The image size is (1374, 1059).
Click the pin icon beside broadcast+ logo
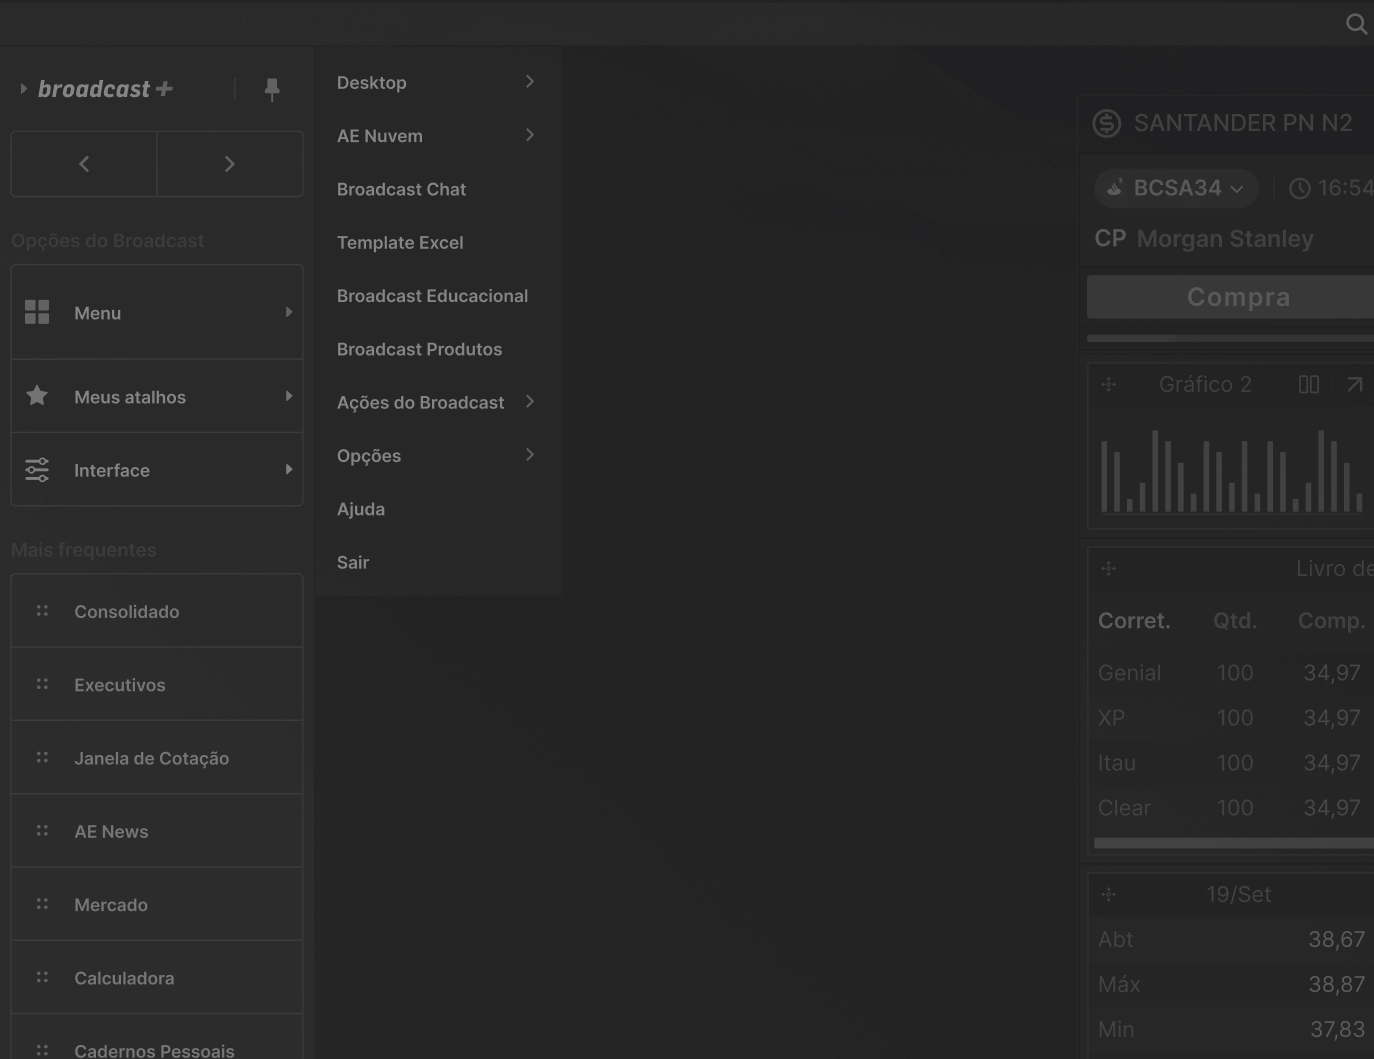click(272, 90)
